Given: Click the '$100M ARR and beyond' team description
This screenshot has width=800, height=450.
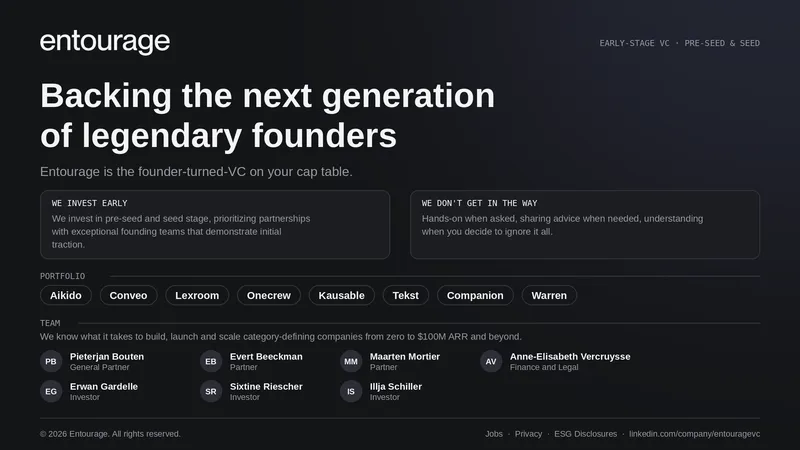Looking at the screenshot, I should (x=281, y=336).
